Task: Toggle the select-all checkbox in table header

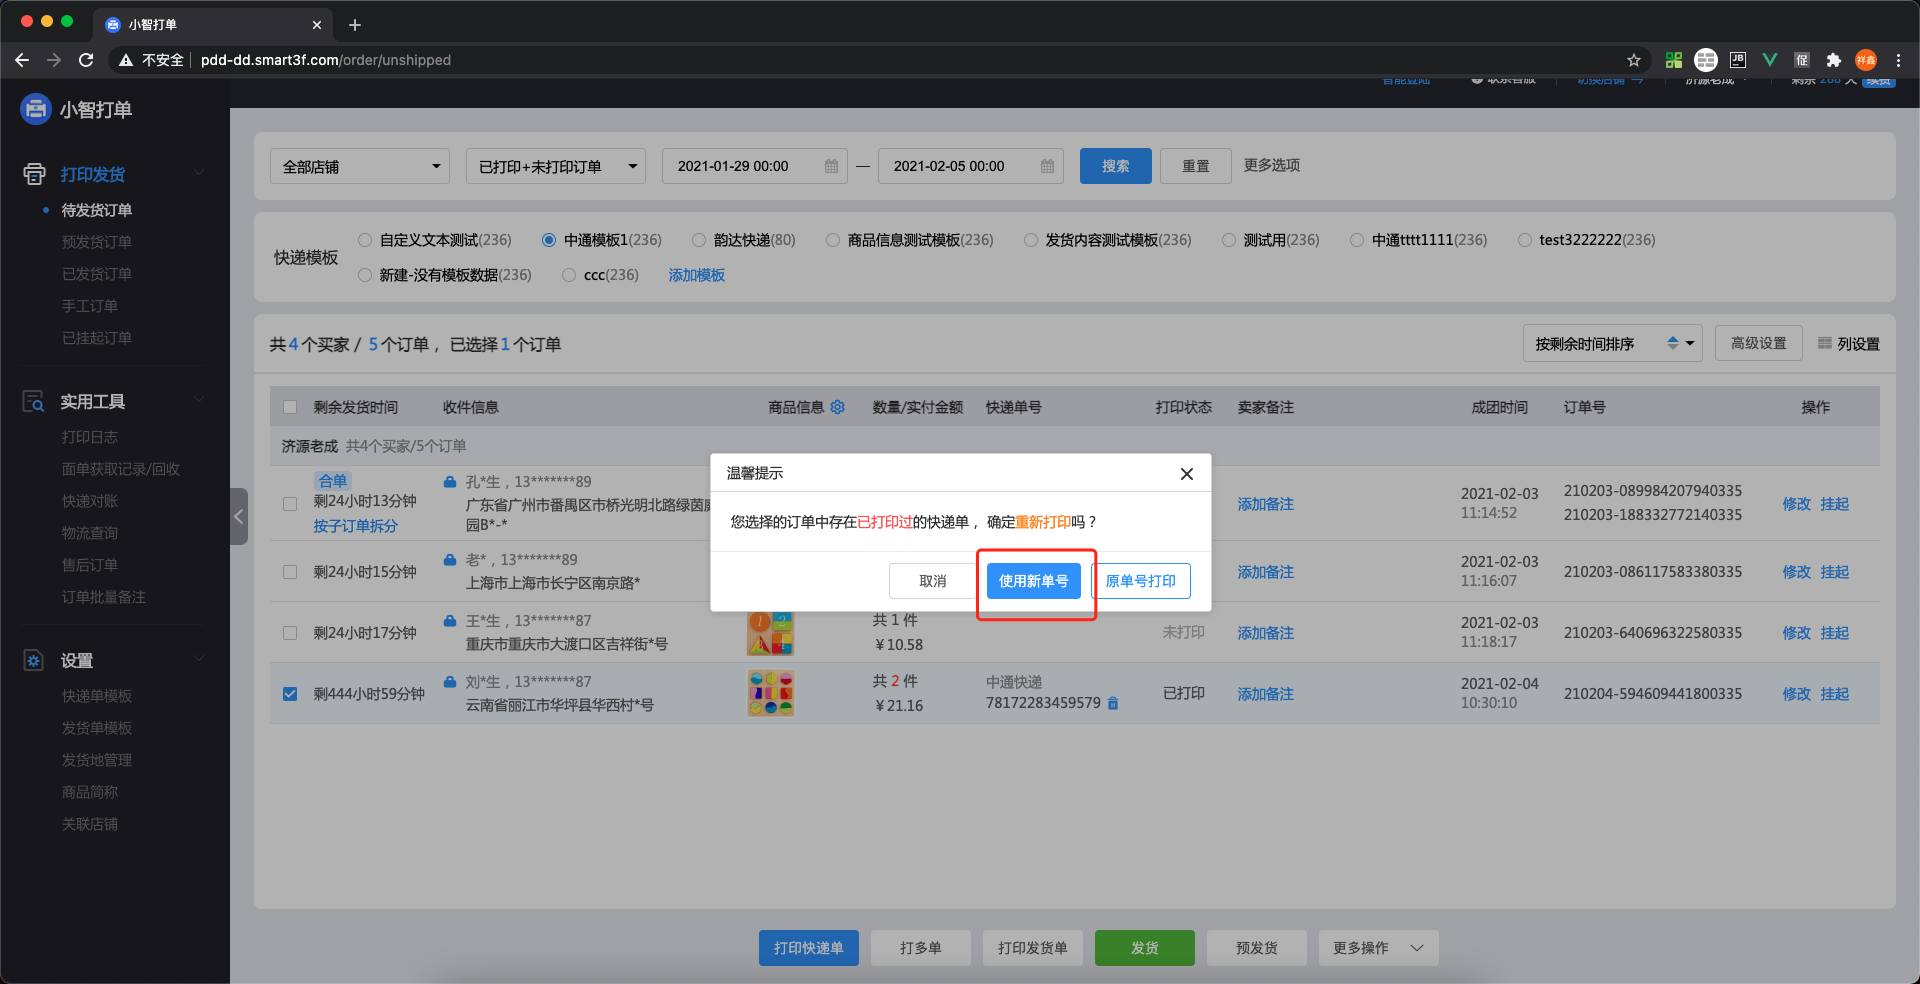Action: [x=290, y=407]
